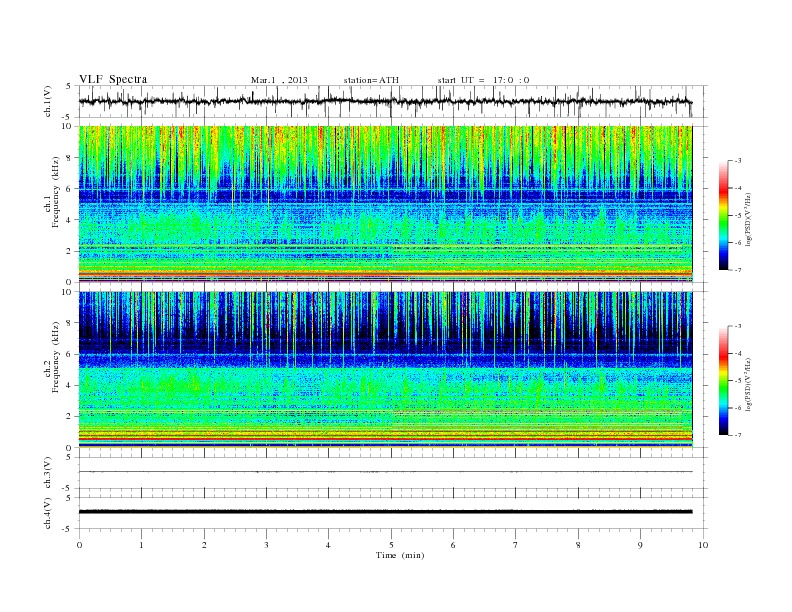The height and width of the screenshot is (612, 792).
Task: Click the 7 minute label on the time axis
Action: (x=516, y=545)
